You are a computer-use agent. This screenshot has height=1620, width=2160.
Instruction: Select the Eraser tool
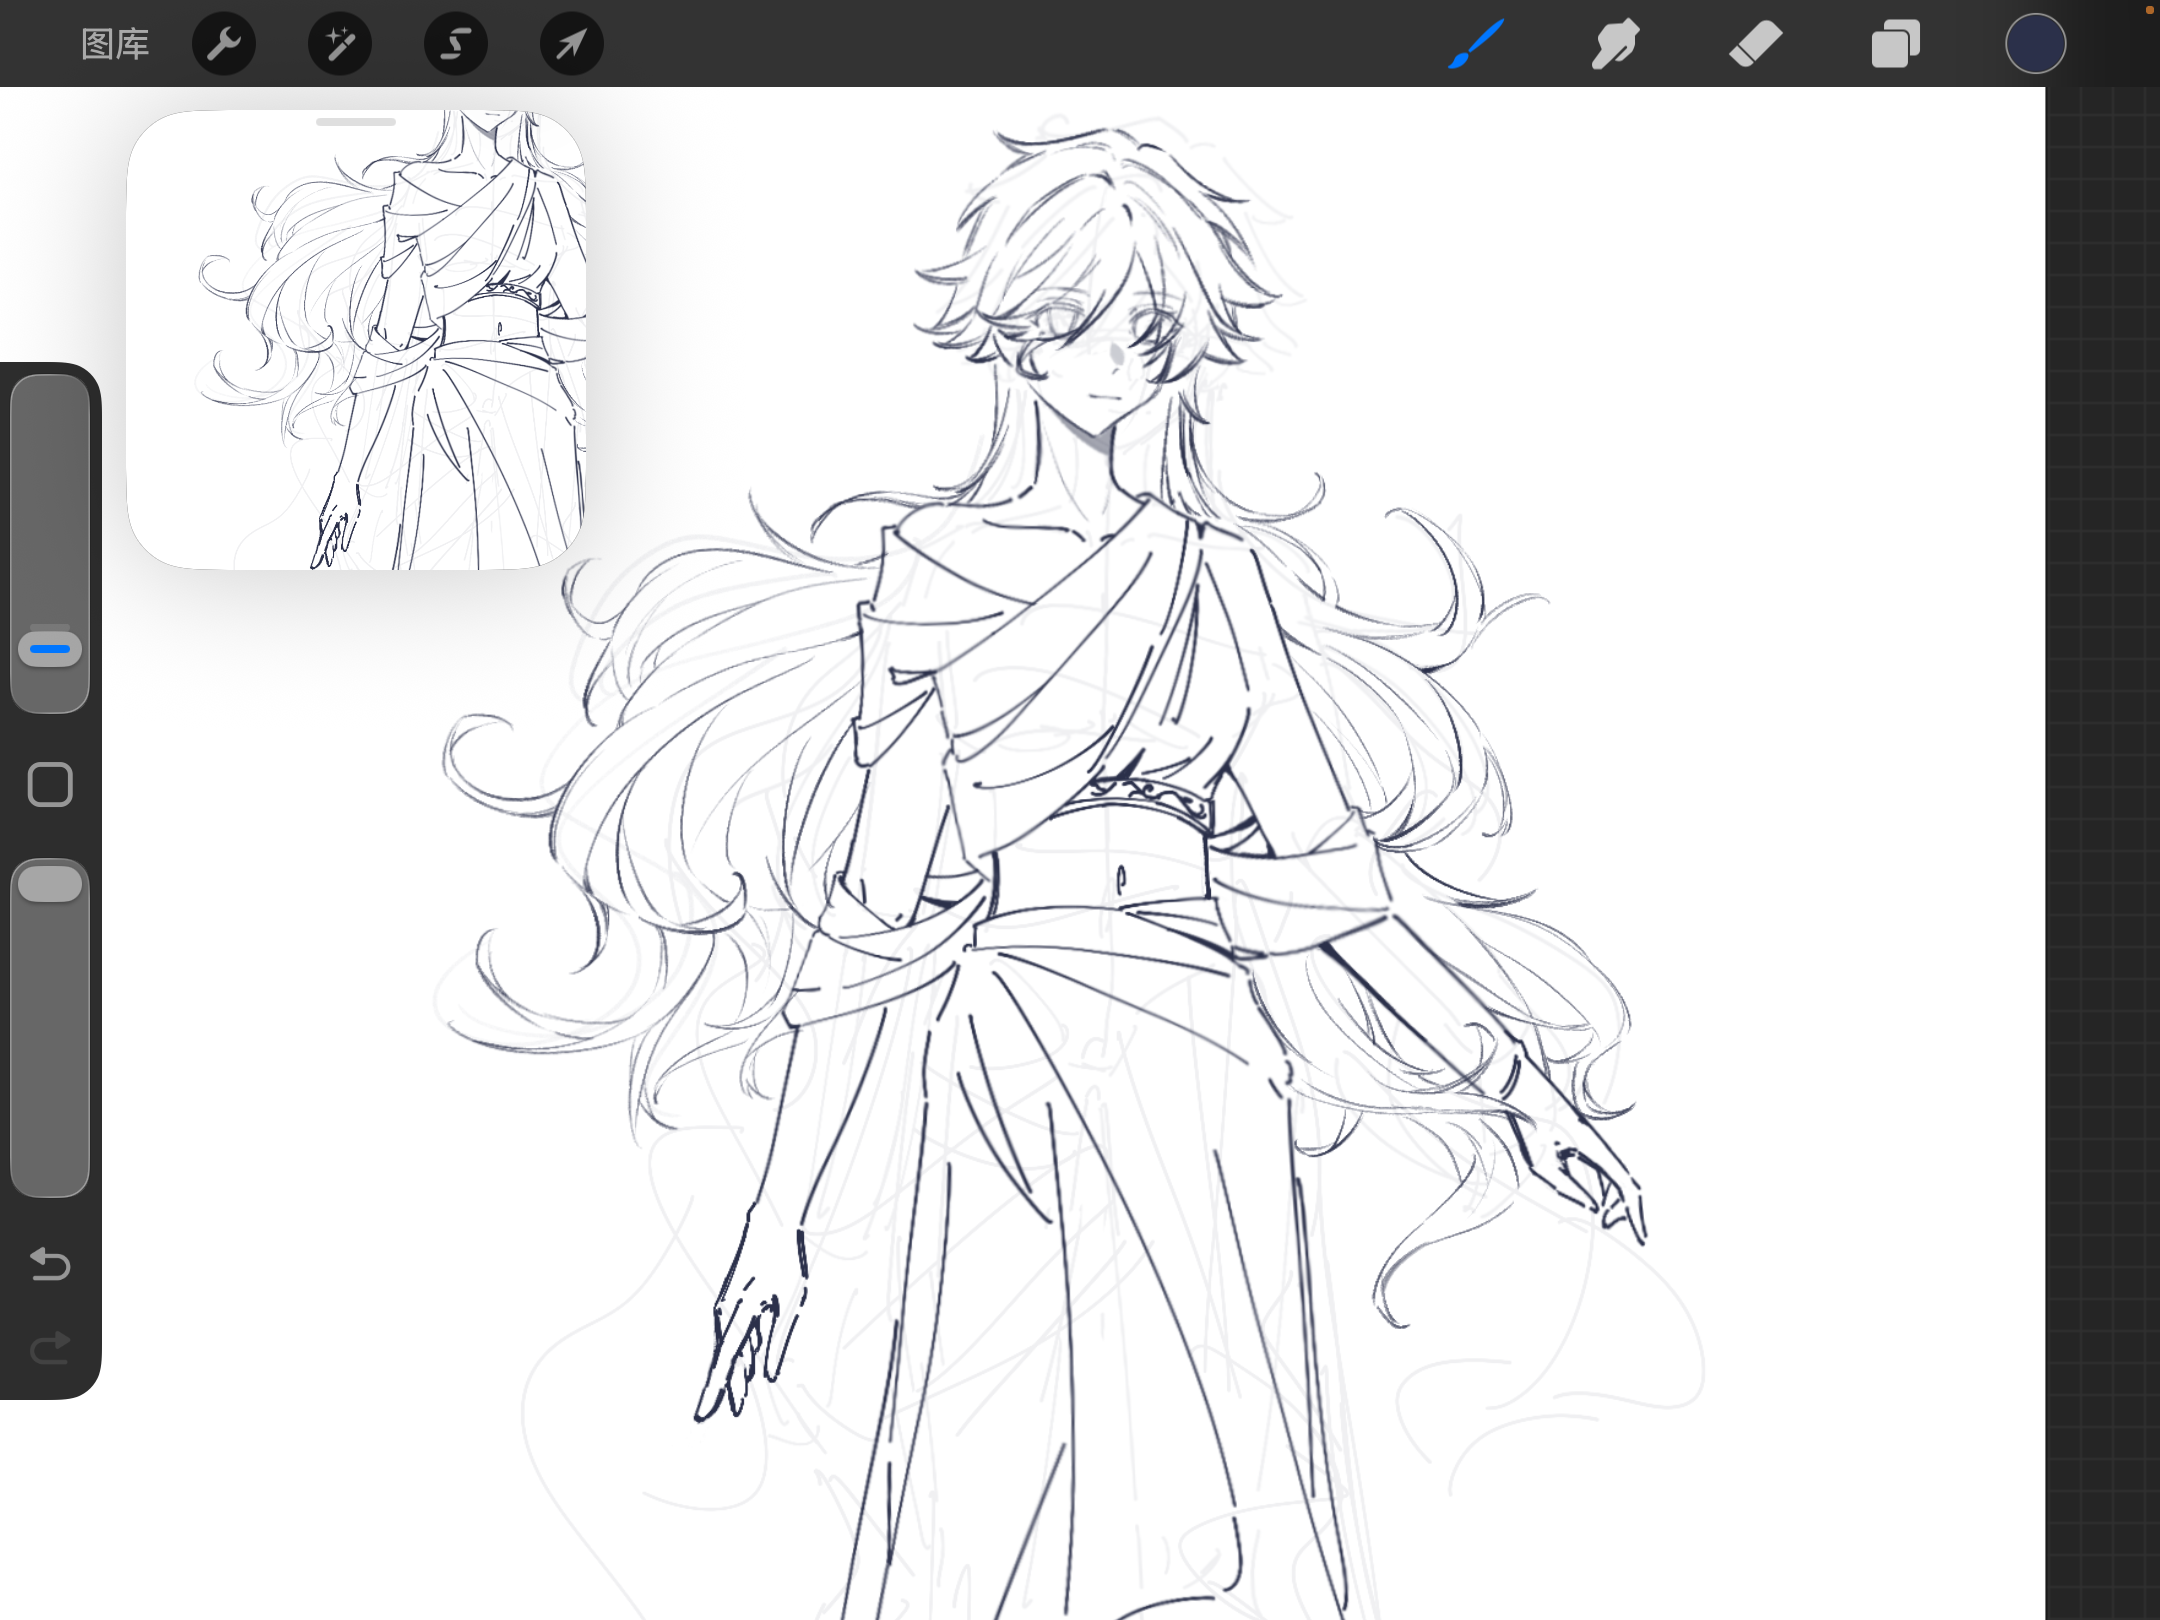[1755, 44]
